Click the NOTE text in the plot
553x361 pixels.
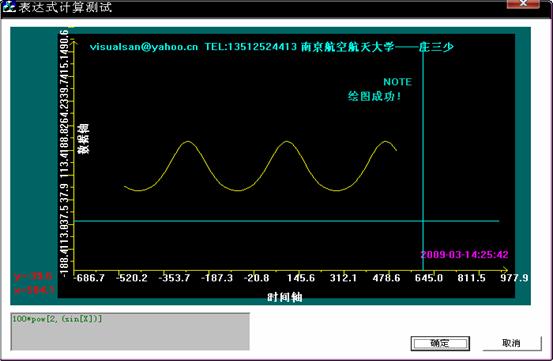point(397,82)
